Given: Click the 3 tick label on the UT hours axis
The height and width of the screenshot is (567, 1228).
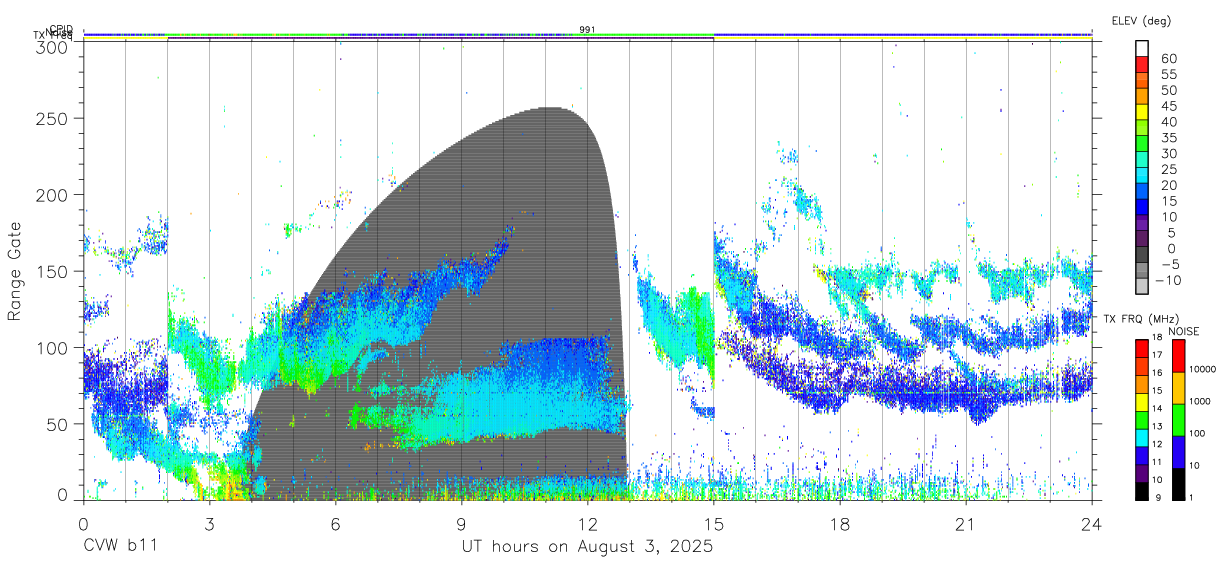Looking at the screenshot, I should click(209, 524).
